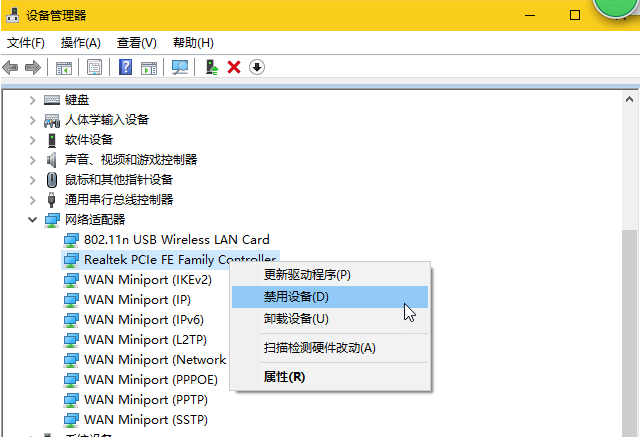Toggle the action pane toolbar icon

(149, 68)
